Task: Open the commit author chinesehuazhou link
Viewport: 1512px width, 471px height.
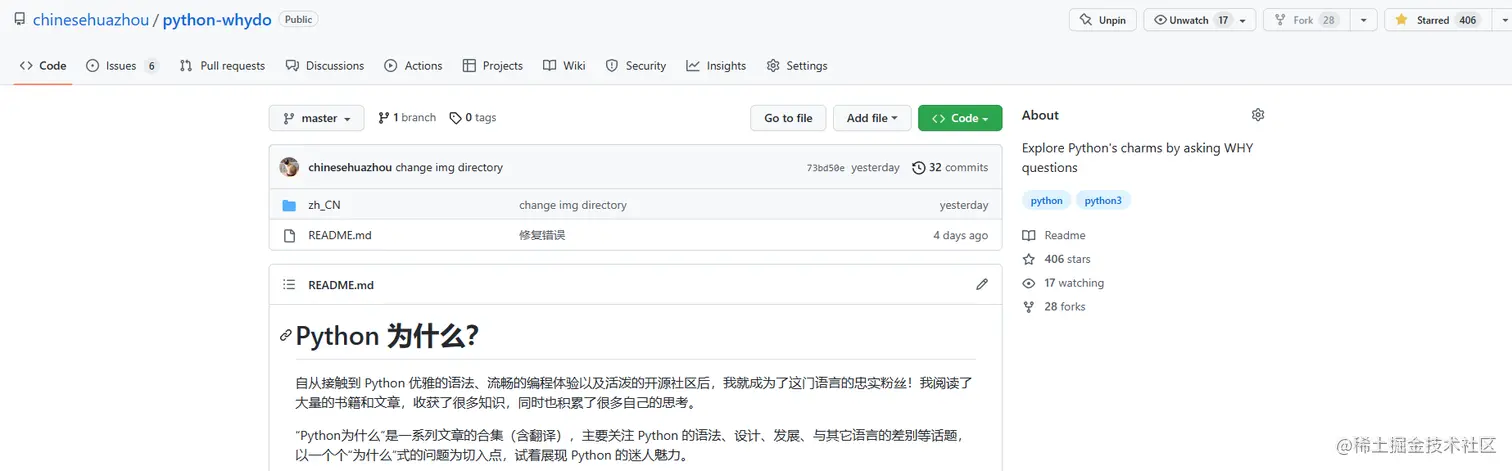Action: coord(350,168)
